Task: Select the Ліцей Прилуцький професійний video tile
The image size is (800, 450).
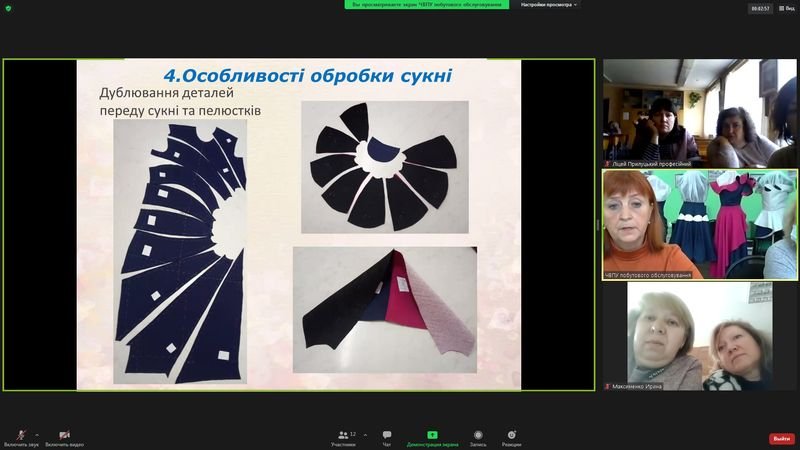Action: 699,112
